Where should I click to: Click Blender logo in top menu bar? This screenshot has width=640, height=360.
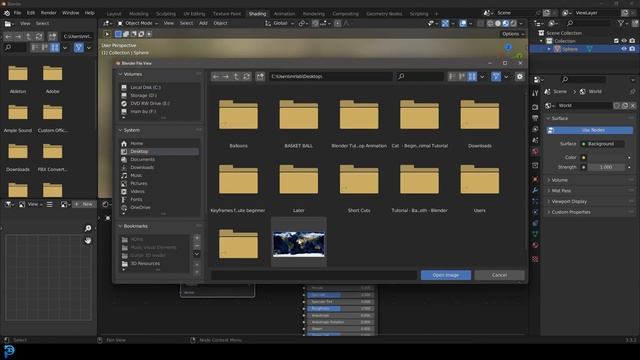7,13
